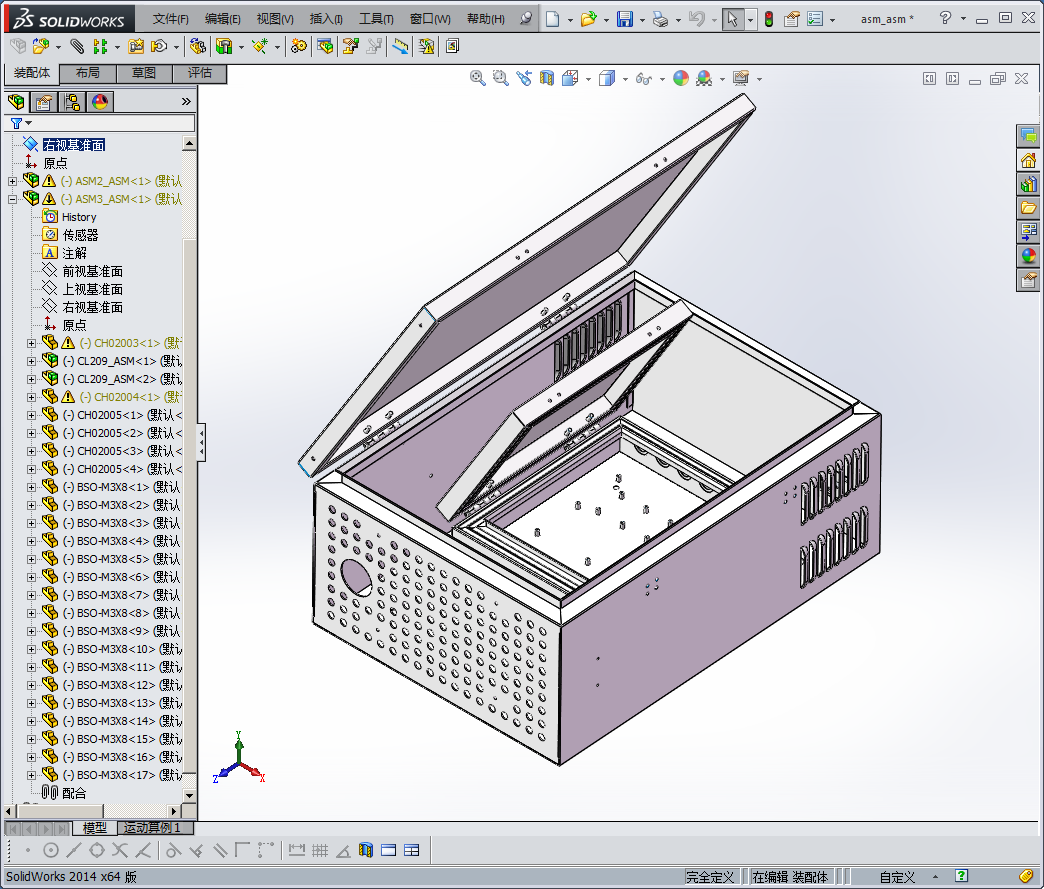Click the New Motion Study gear icon
This screenshot has height=889, width=1044.
click(x=299, y=46)
